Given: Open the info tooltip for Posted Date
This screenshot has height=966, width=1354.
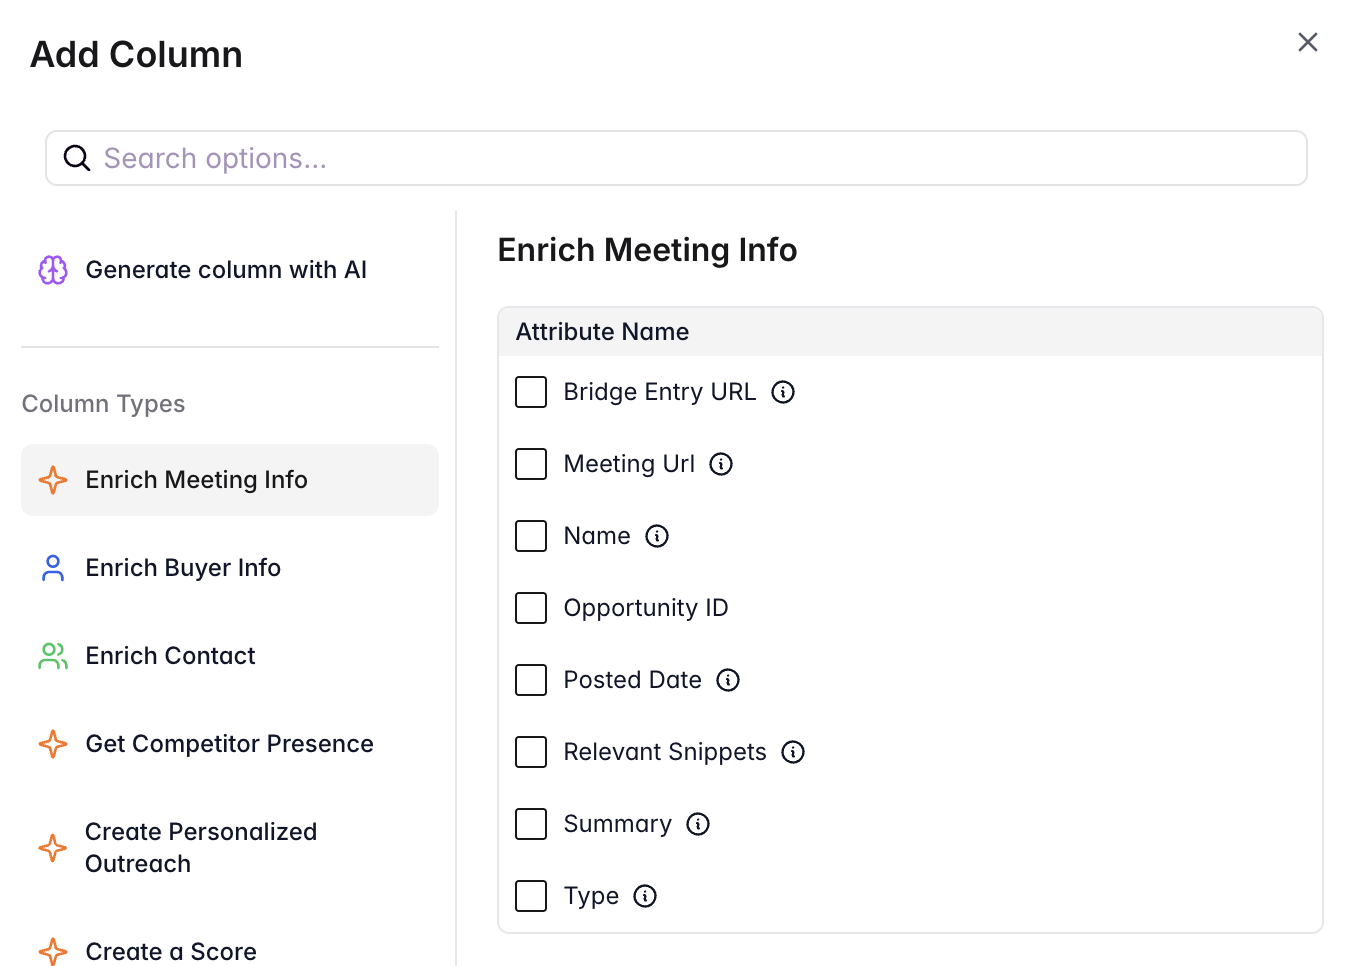Looking at the screenshot, I should (728, 680).
